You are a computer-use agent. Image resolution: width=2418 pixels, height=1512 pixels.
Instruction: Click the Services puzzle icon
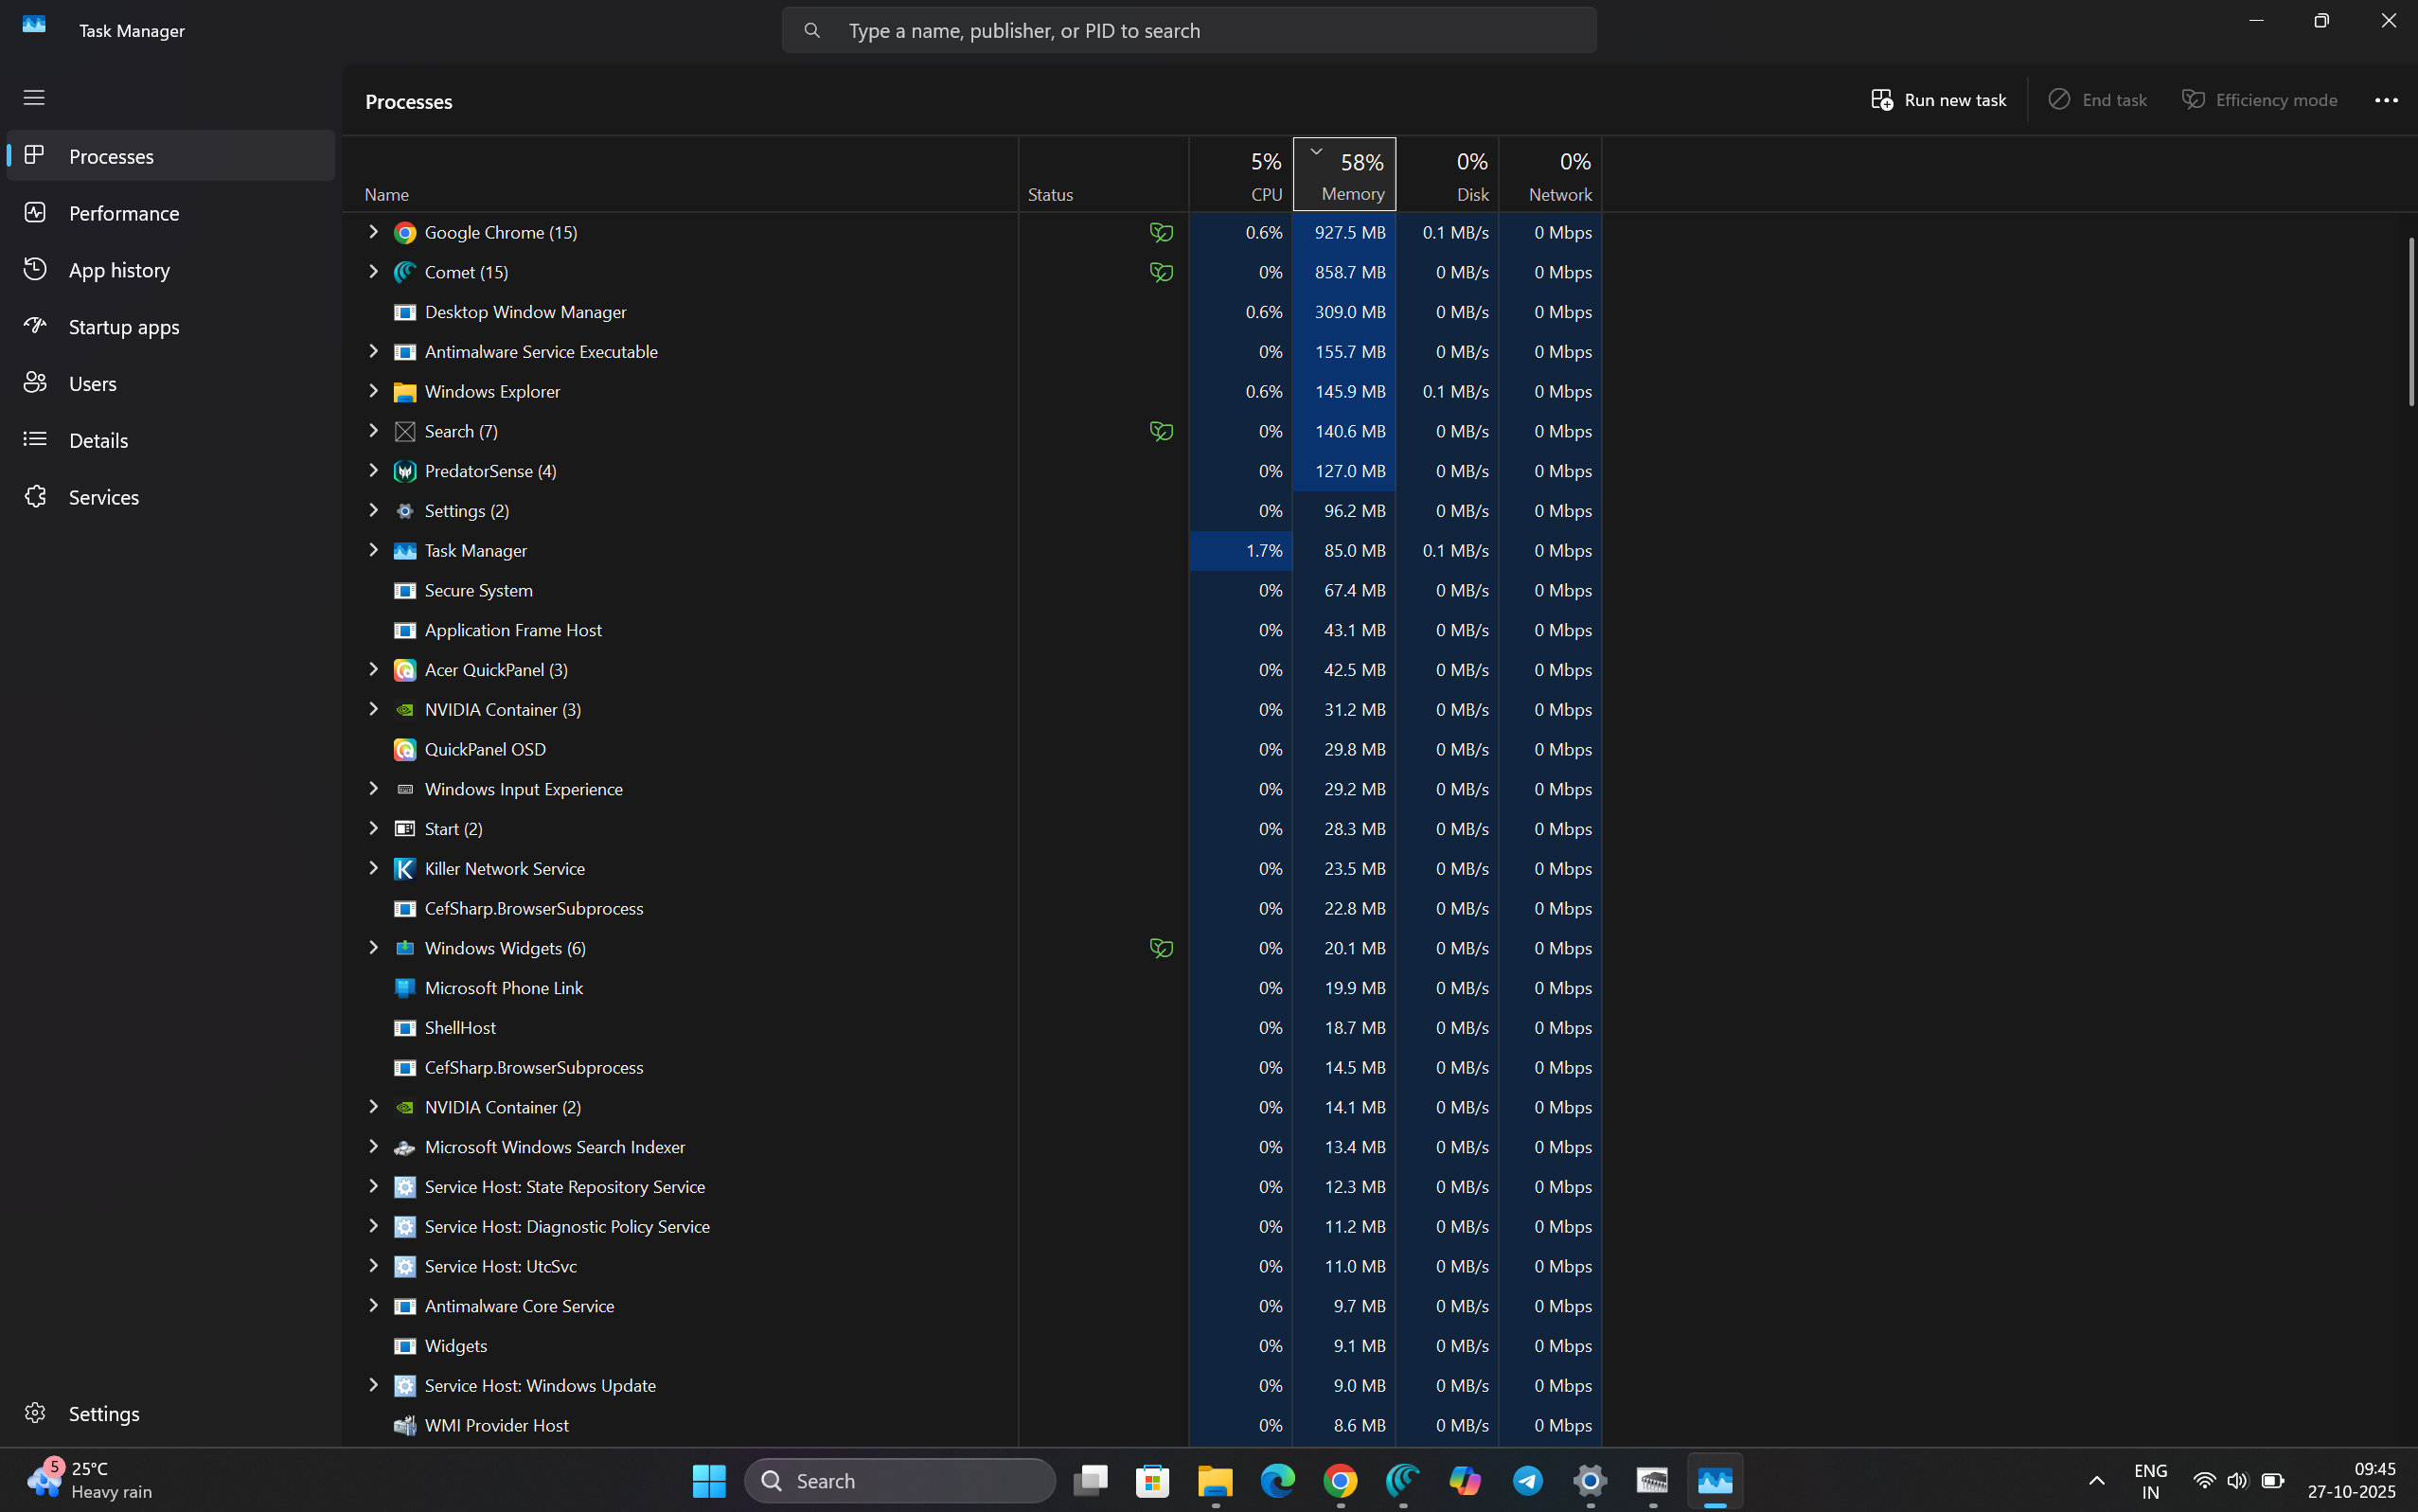[35, 497]
